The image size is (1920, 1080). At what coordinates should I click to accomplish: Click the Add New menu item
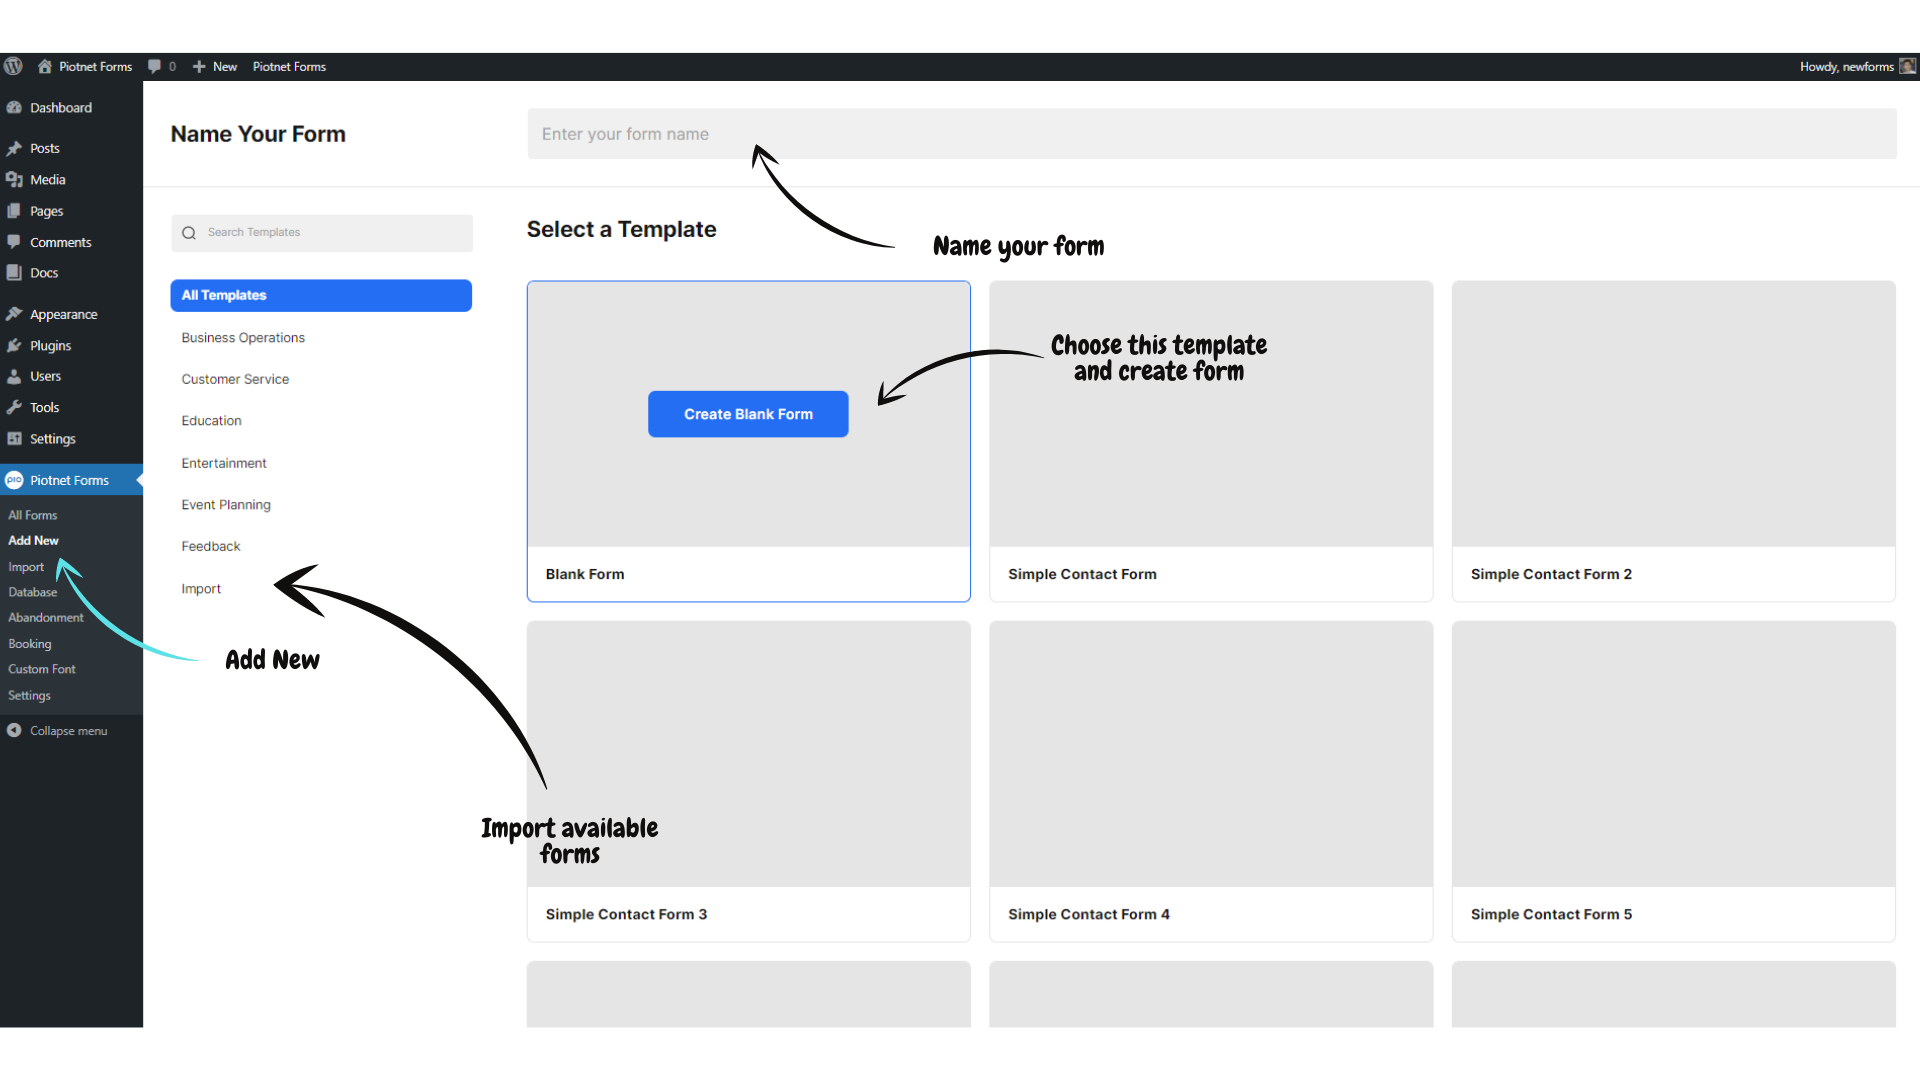tap(33, 541)
